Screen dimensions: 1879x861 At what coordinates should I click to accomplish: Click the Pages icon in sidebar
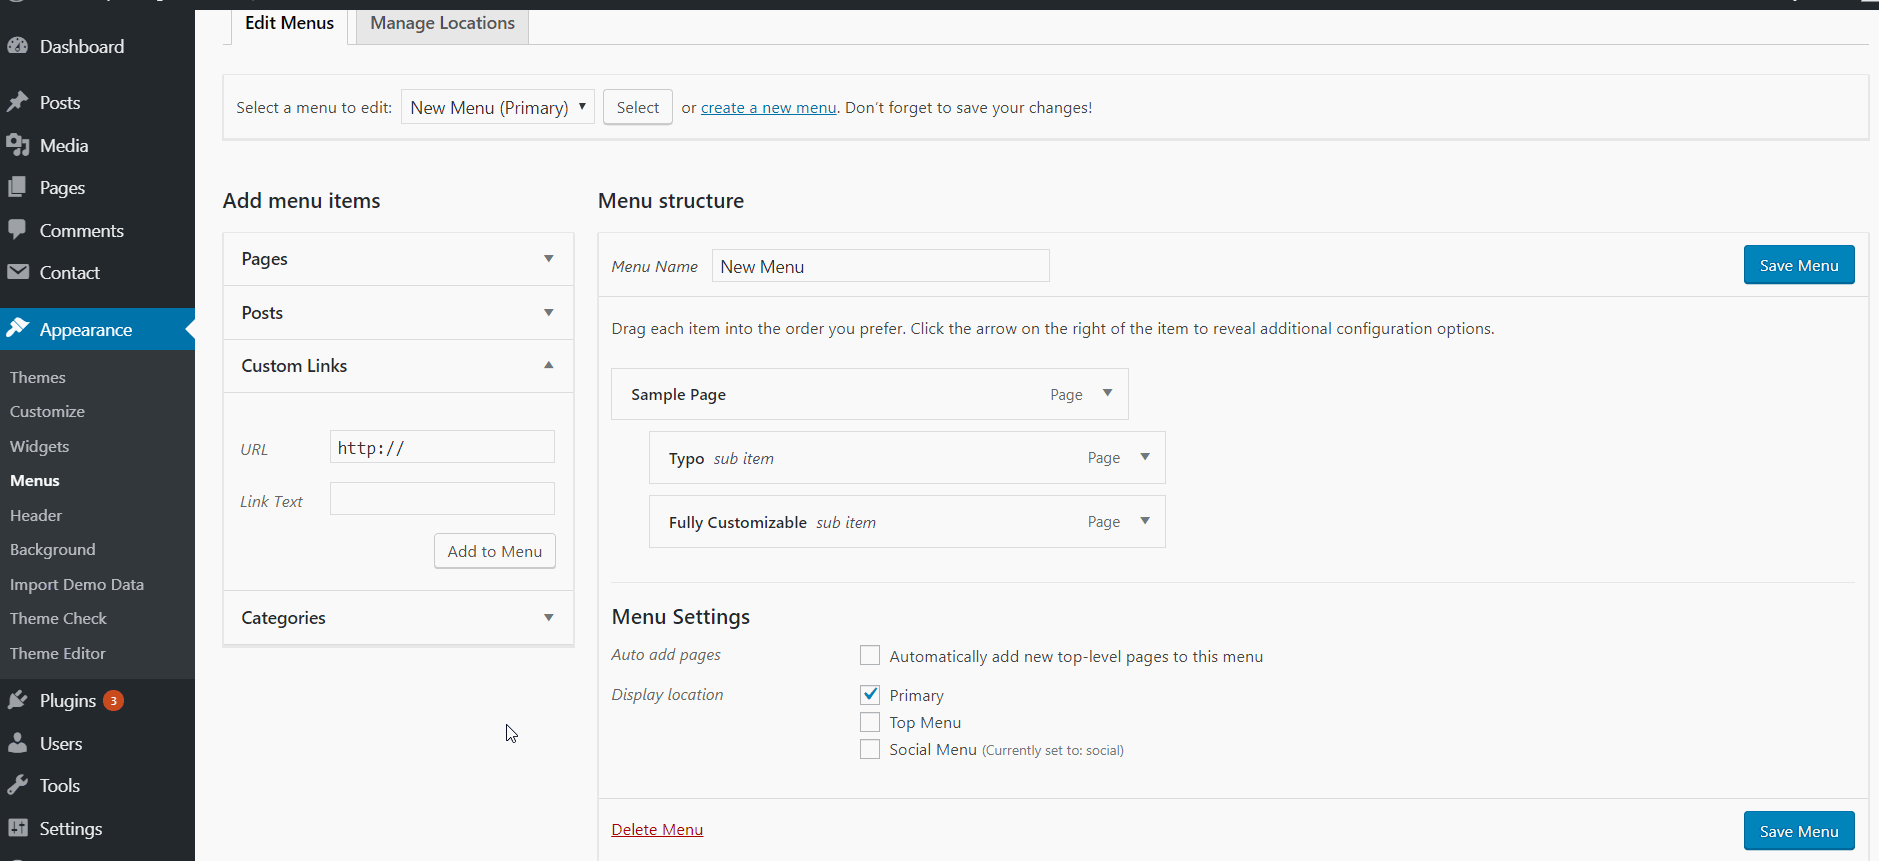point(18,187)
